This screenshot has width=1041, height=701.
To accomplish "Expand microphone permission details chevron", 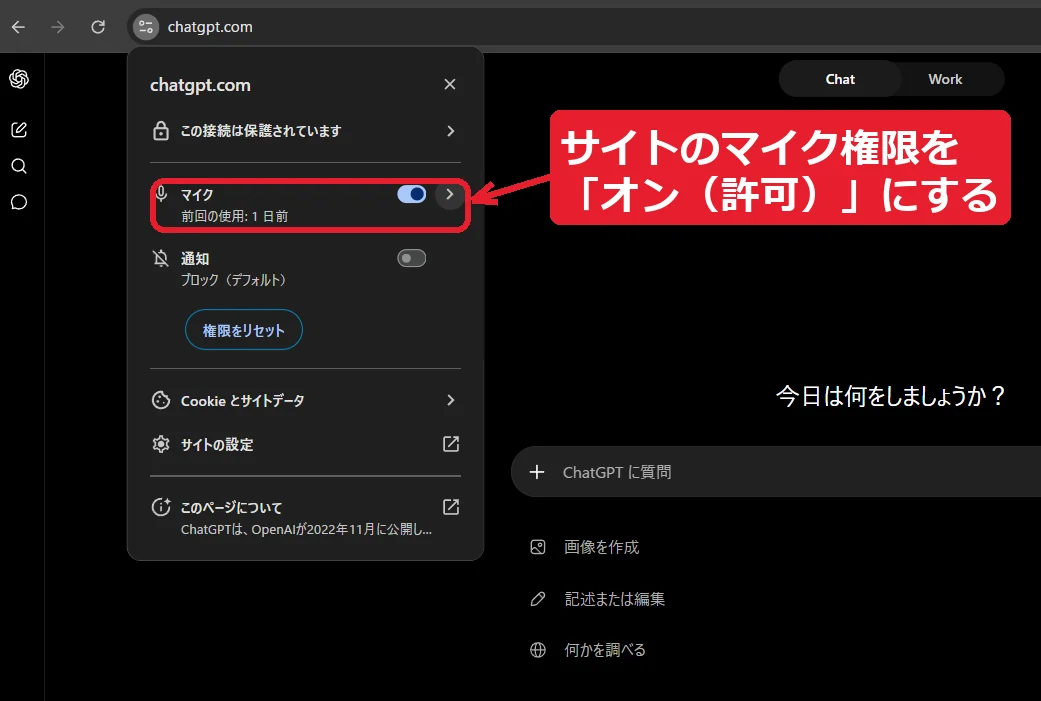I will pos(449,194).
